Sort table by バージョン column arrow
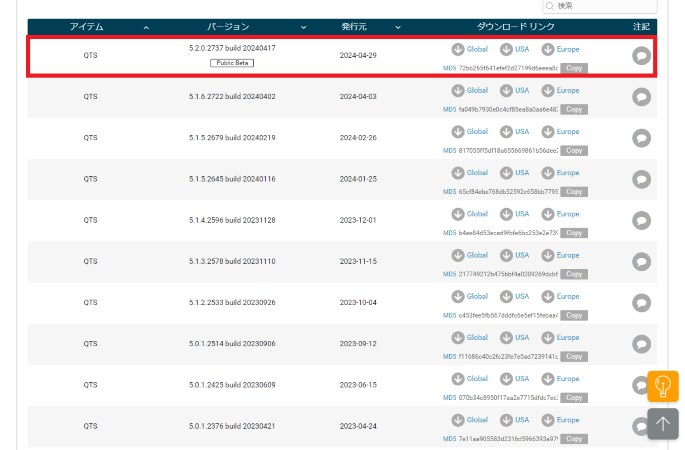This screenshot has height=450, width=685. (x=303, y=28)
